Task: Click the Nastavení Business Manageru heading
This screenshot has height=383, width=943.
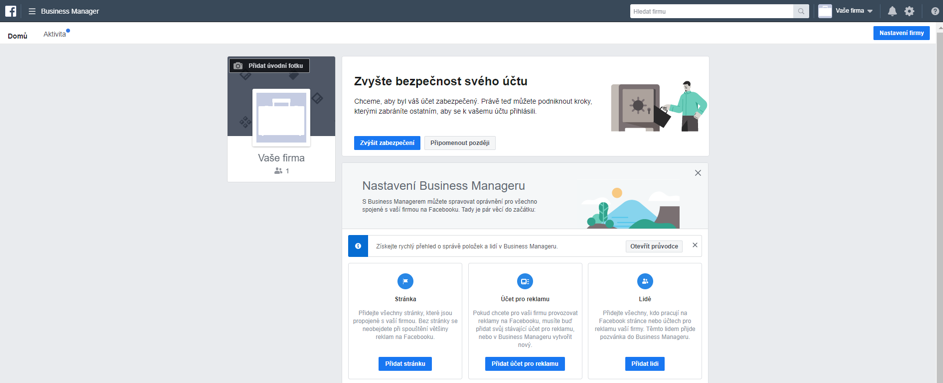Action: [443, 185]
